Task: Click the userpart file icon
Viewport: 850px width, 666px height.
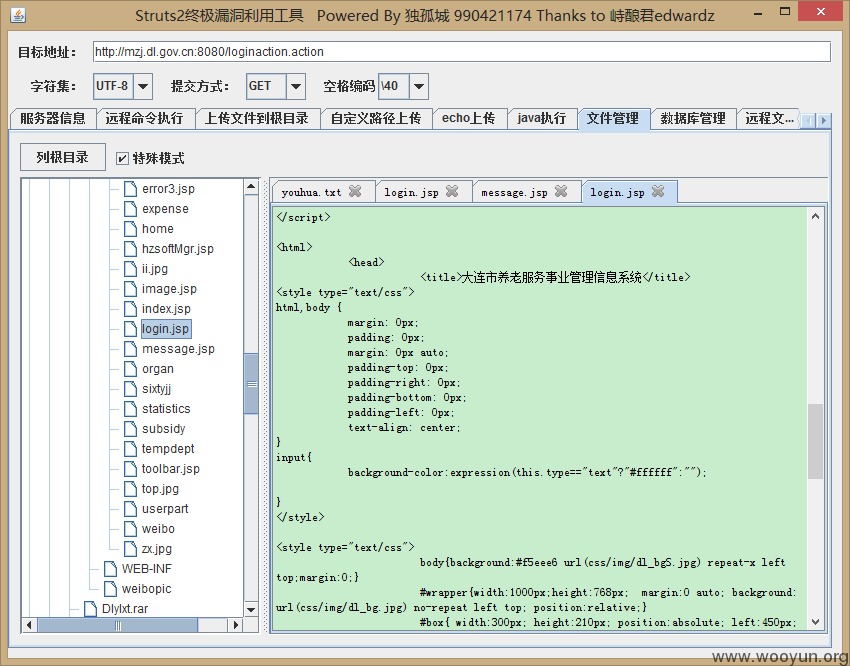Action: point(130,509)
